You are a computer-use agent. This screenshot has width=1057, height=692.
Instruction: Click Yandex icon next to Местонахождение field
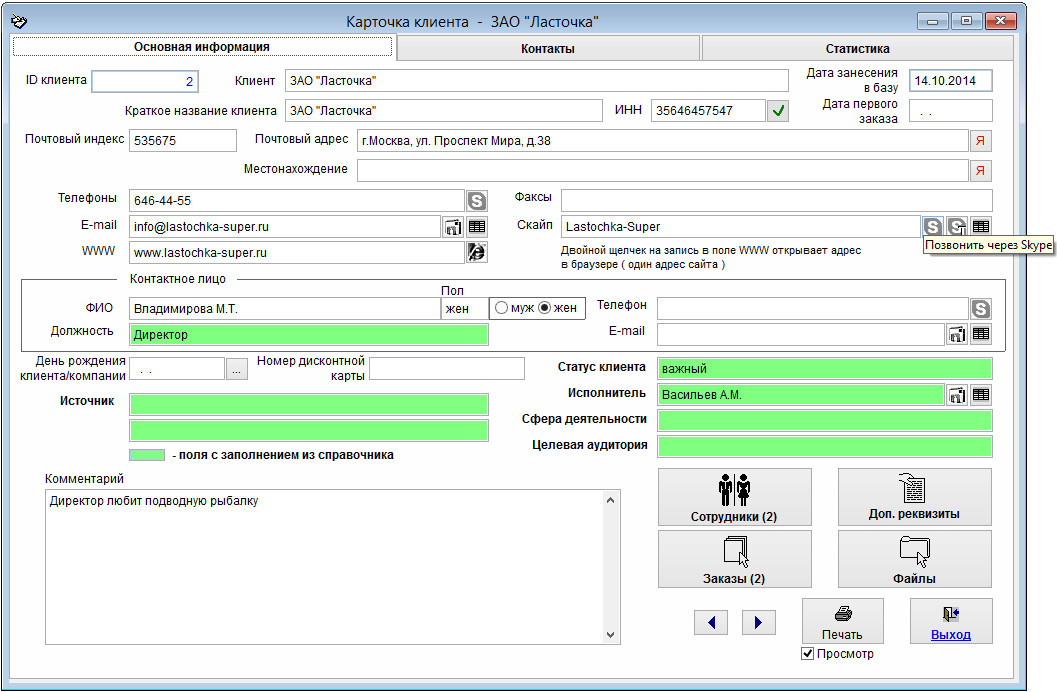click(x=981, y=171)
